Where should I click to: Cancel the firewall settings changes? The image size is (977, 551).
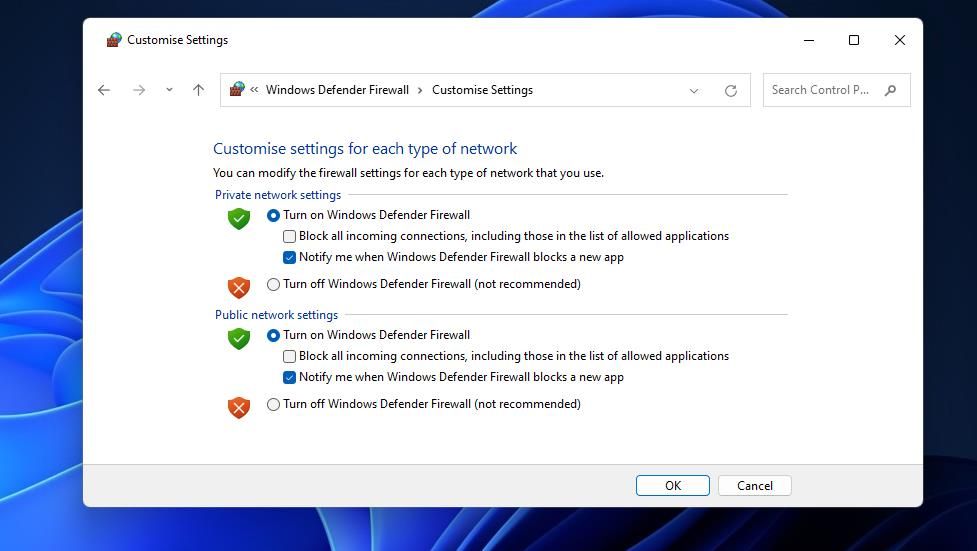tap(755, 486)
